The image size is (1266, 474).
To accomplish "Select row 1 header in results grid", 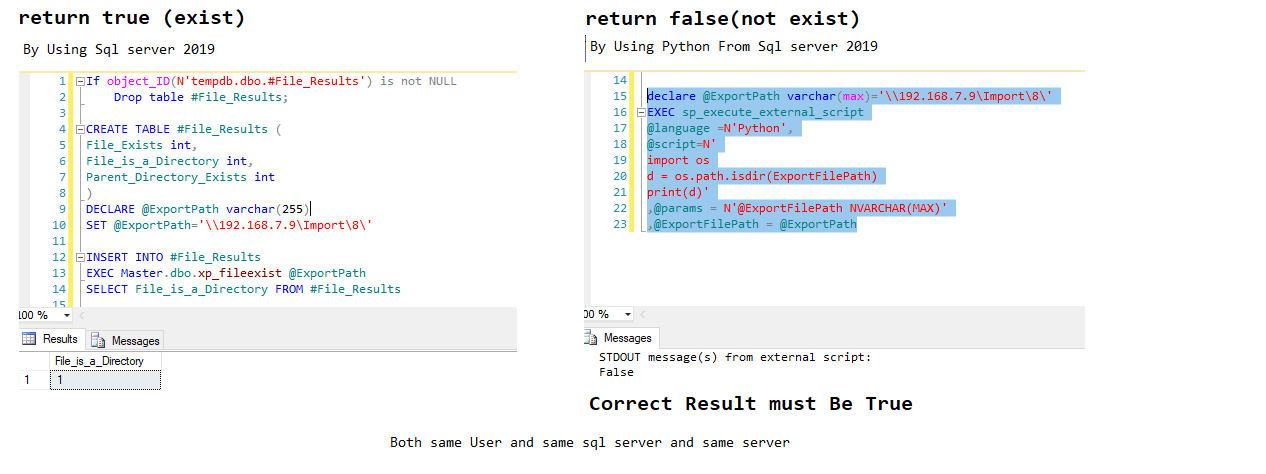I will 27,380.
